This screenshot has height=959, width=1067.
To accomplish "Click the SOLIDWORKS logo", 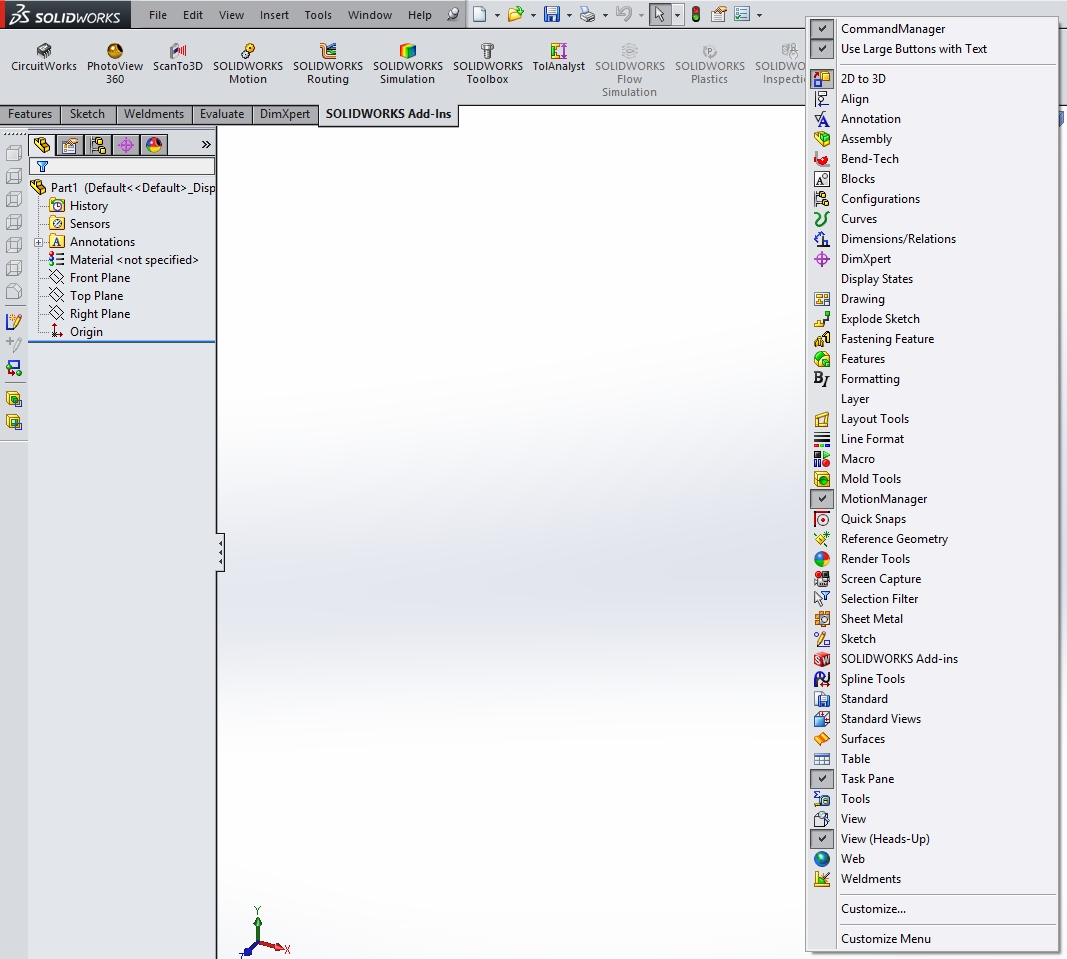I will [65, 14].
